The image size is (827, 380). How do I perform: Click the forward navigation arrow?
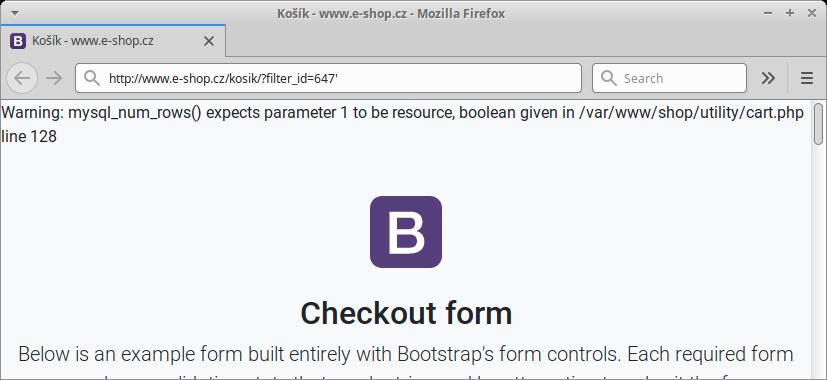53,78
